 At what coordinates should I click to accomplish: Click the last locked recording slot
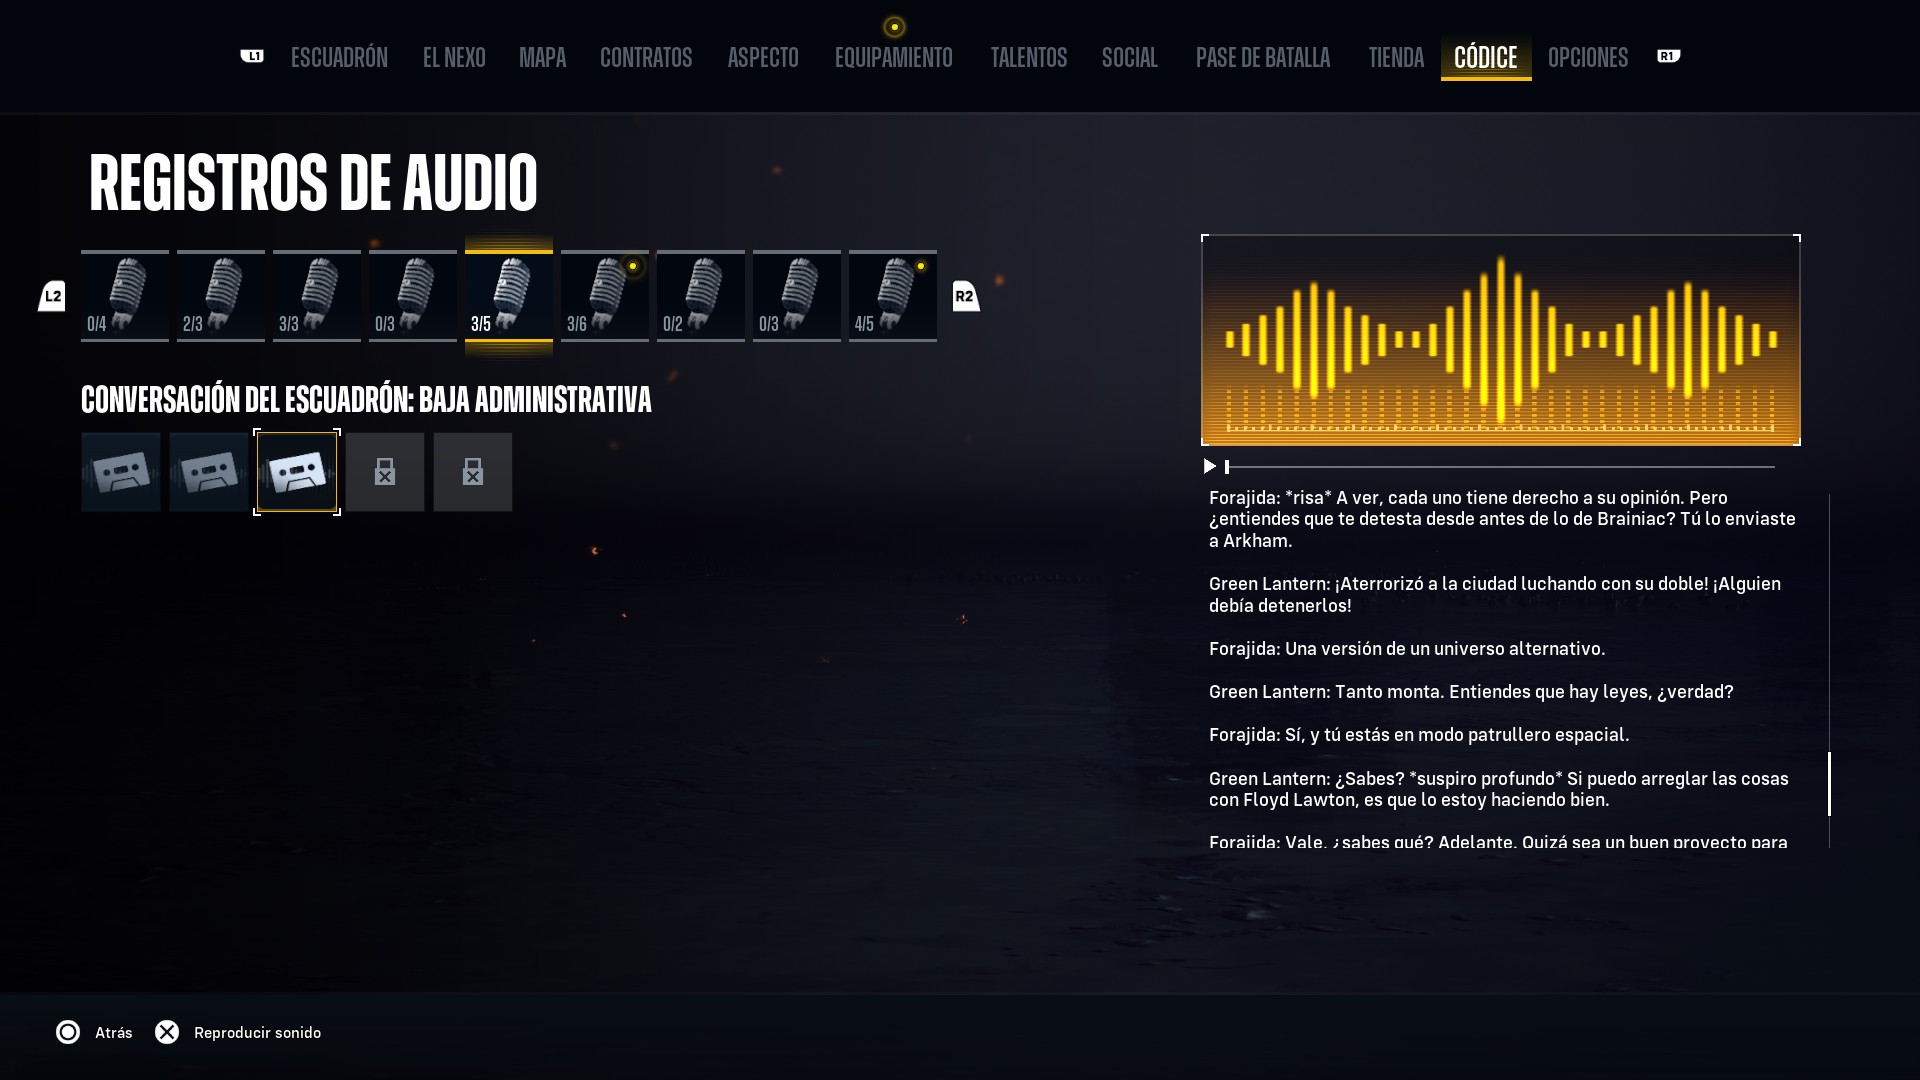coord(473,472)
